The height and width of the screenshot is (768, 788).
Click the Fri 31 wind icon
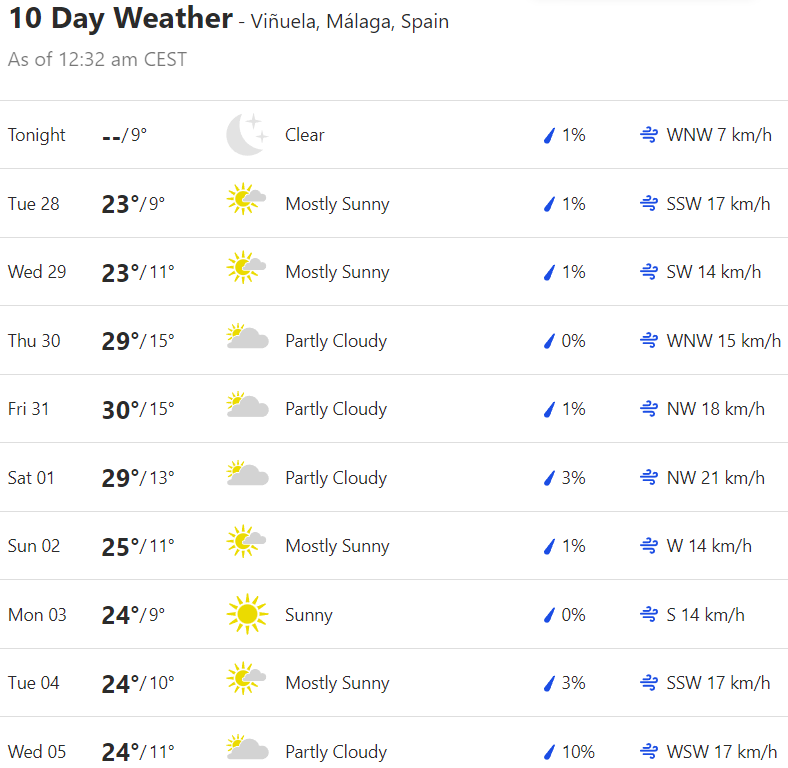649,409
